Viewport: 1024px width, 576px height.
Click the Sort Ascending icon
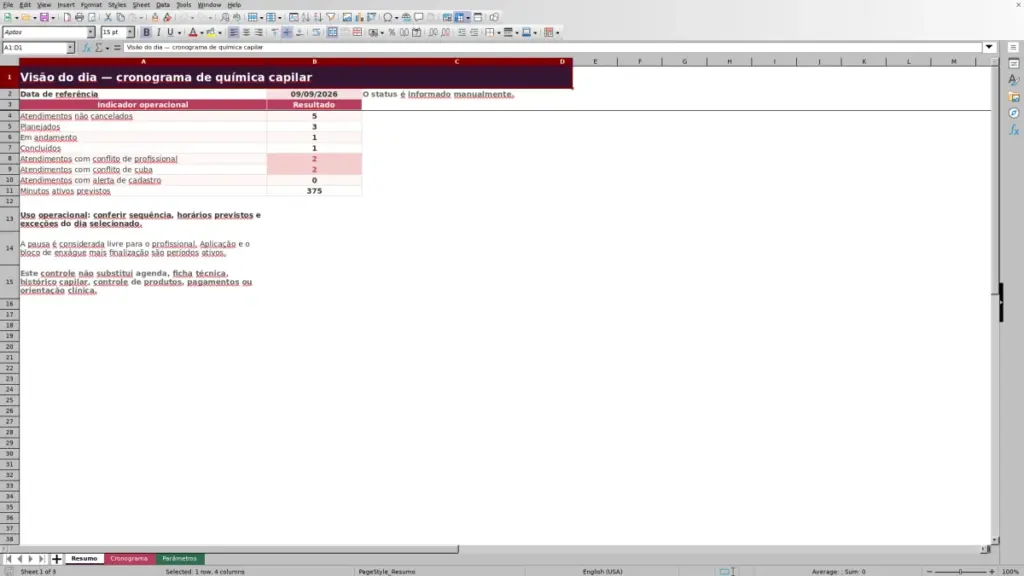[x=306, y=18]
